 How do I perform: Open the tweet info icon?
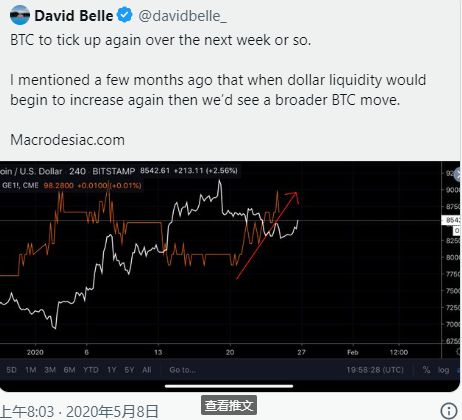click(x=449, y=411)
